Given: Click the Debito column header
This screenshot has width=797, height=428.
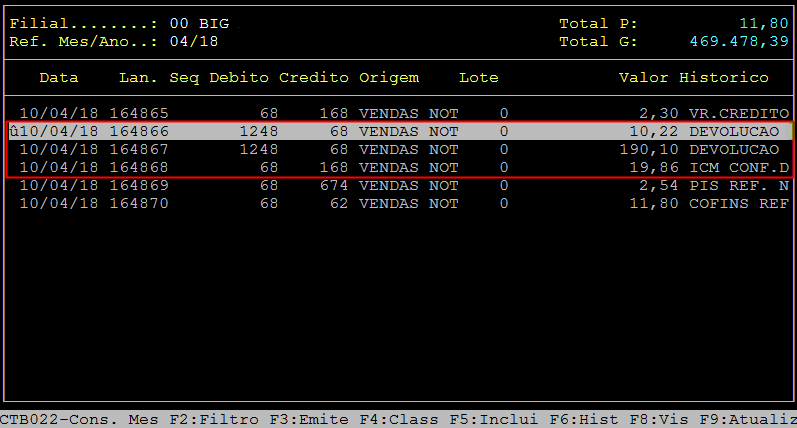Looking at the screenshot, I should coord(238,78).
